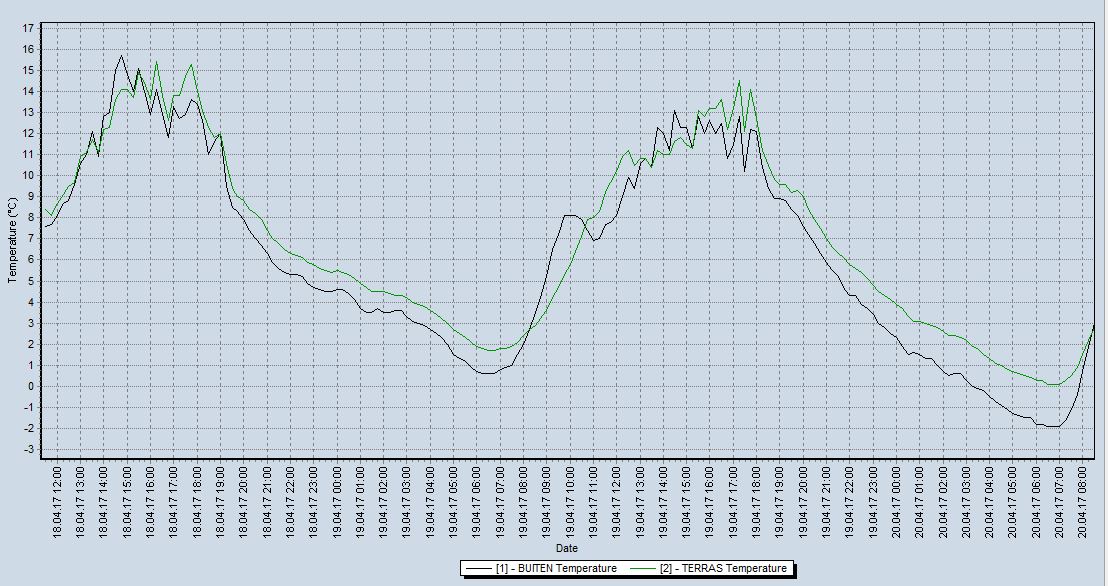This screenshot has height=586, width=1108.
Task: Click the TERRAS Temperature legend entry
Action: [x=723, y=568]
